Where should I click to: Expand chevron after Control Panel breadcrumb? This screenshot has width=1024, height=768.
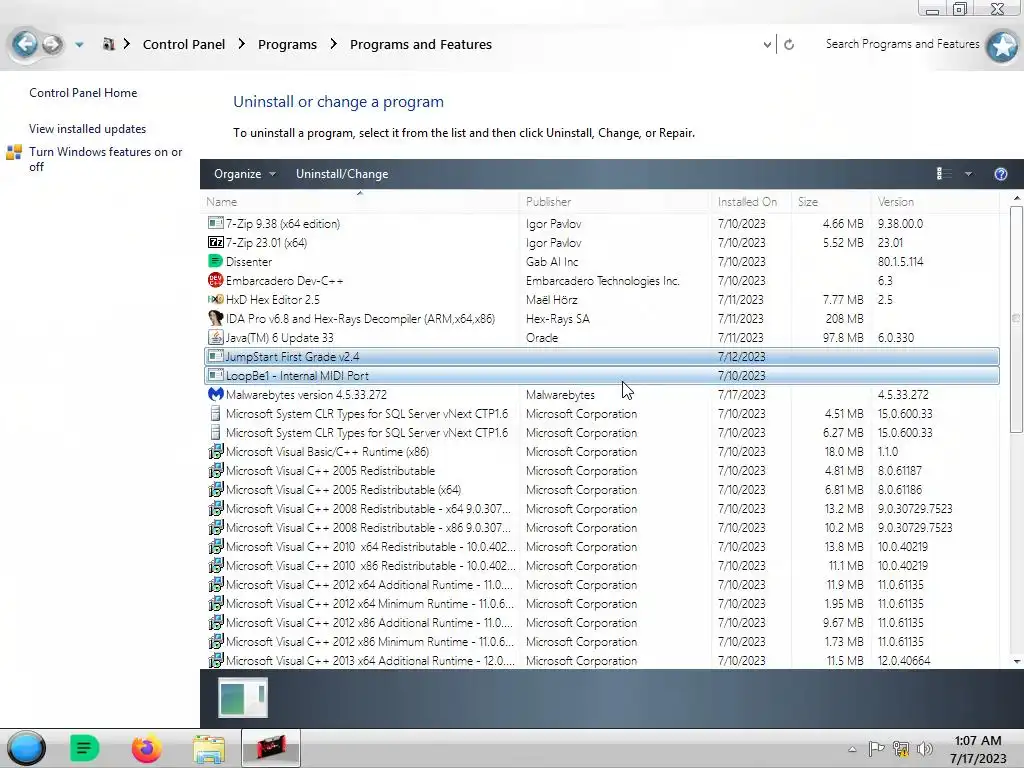(242, 44)
